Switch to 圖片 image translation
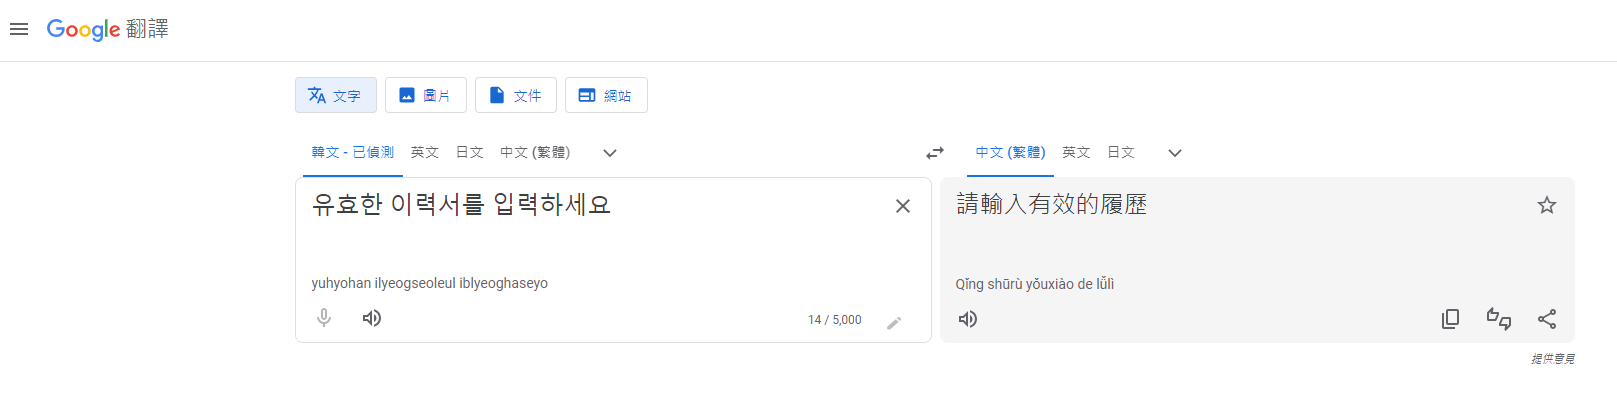 point(425,95)
